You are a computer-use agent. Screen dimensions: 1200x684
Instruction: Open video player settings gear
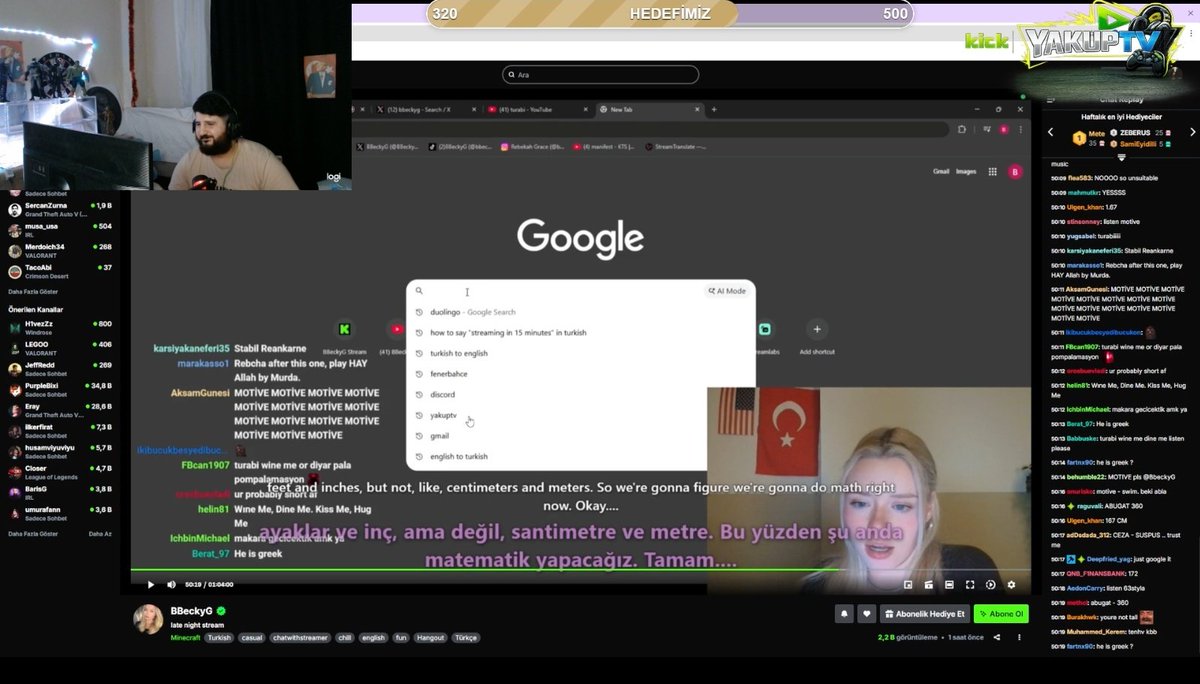point(1011,584)
